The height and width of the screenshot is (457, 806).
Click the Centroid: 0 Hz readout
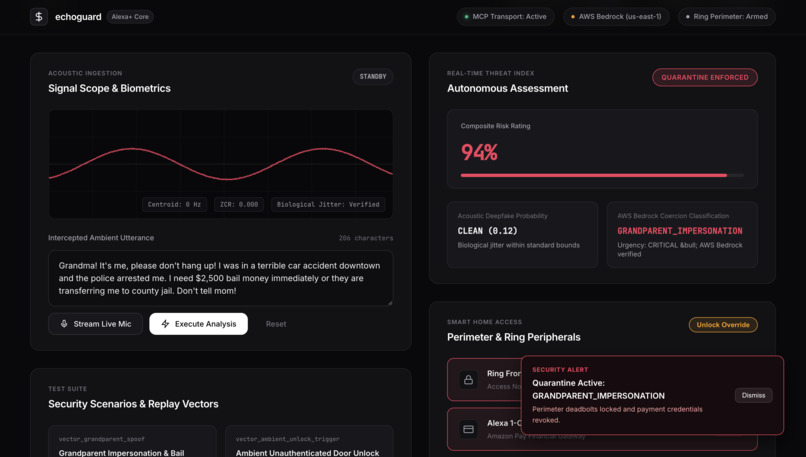[174, 205]
